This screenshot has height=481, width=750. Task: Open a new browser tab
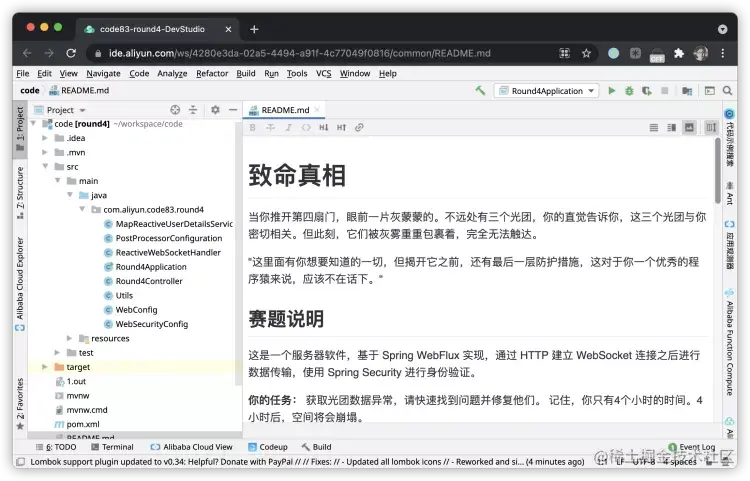[x=254, y=29]
